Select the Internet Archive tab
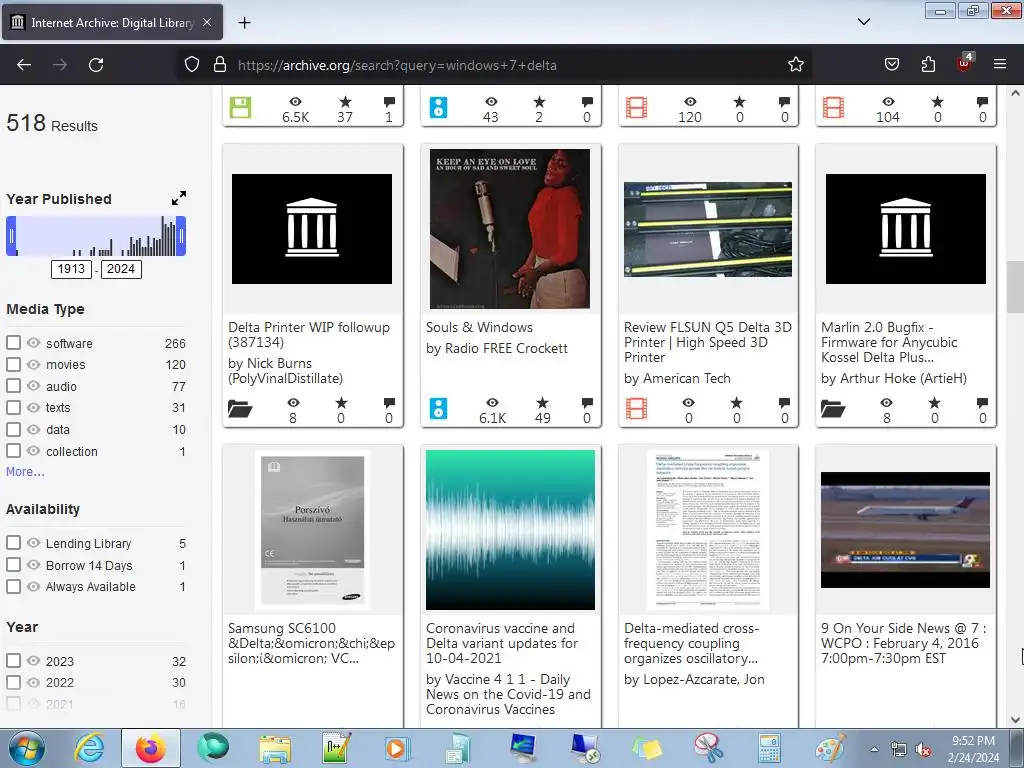 (x=112, y=22)
